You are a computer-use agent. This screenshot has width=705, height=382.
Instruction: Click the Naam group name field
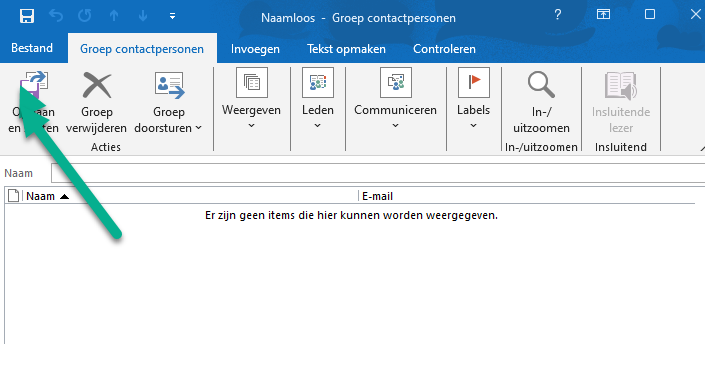pyautogui.click(x=378, y=173)
